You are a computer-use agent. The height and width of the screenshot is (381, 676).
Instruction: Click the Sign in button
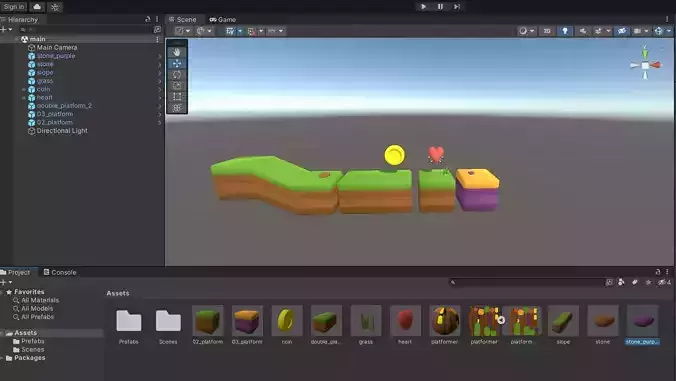click(x=14, y=6)
